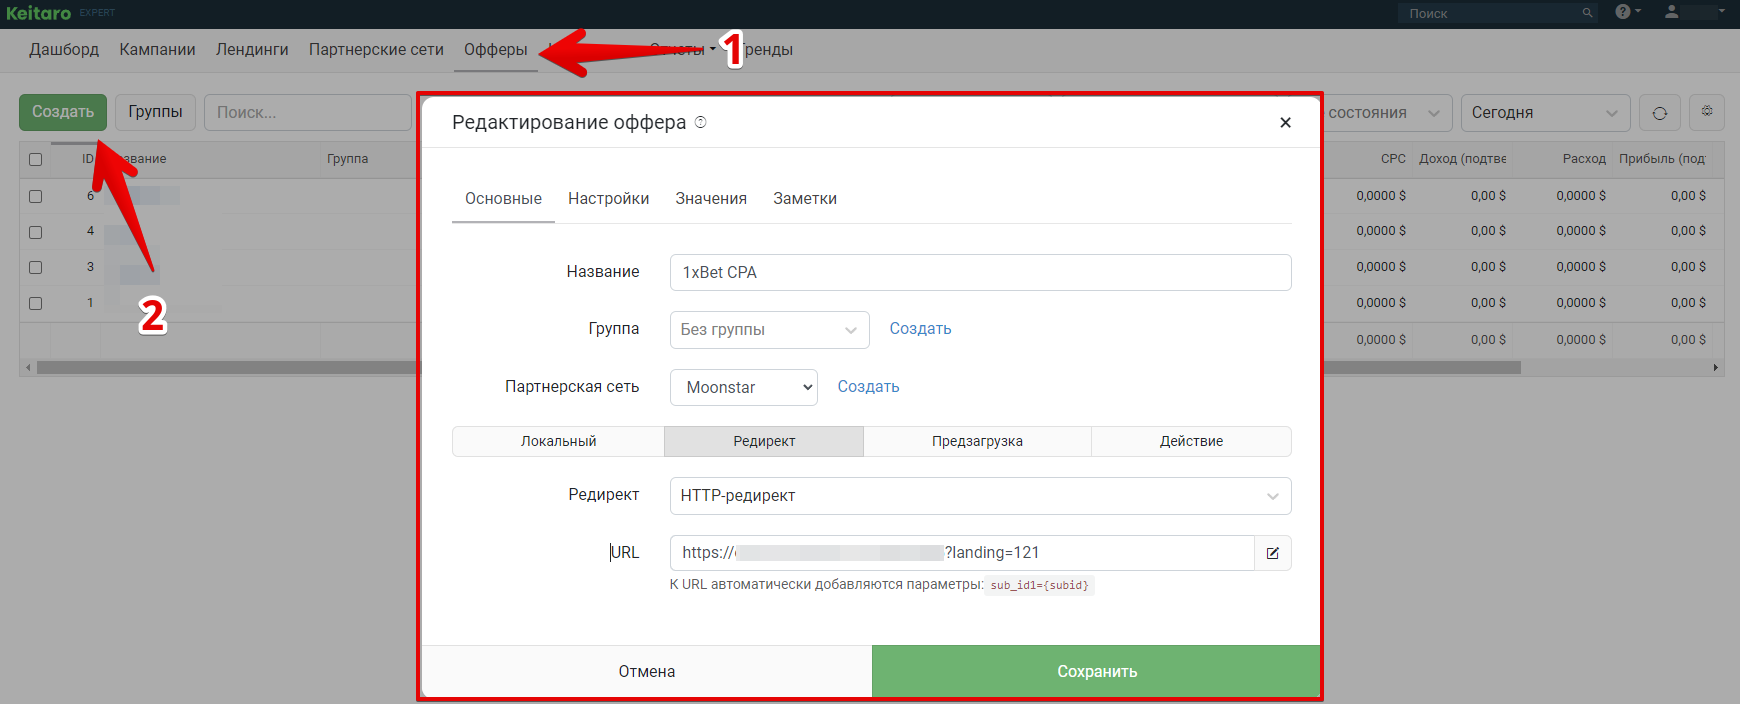Click the ID column header
Viewport: 1740px width, 705px height.
pyautogui.click(x=88, y=159)
